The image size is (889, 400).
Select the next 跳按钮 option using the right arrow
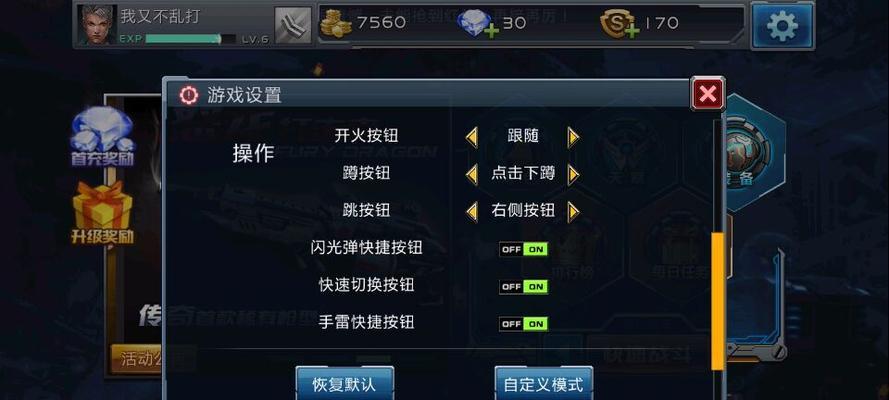click(x=573, y=212)
